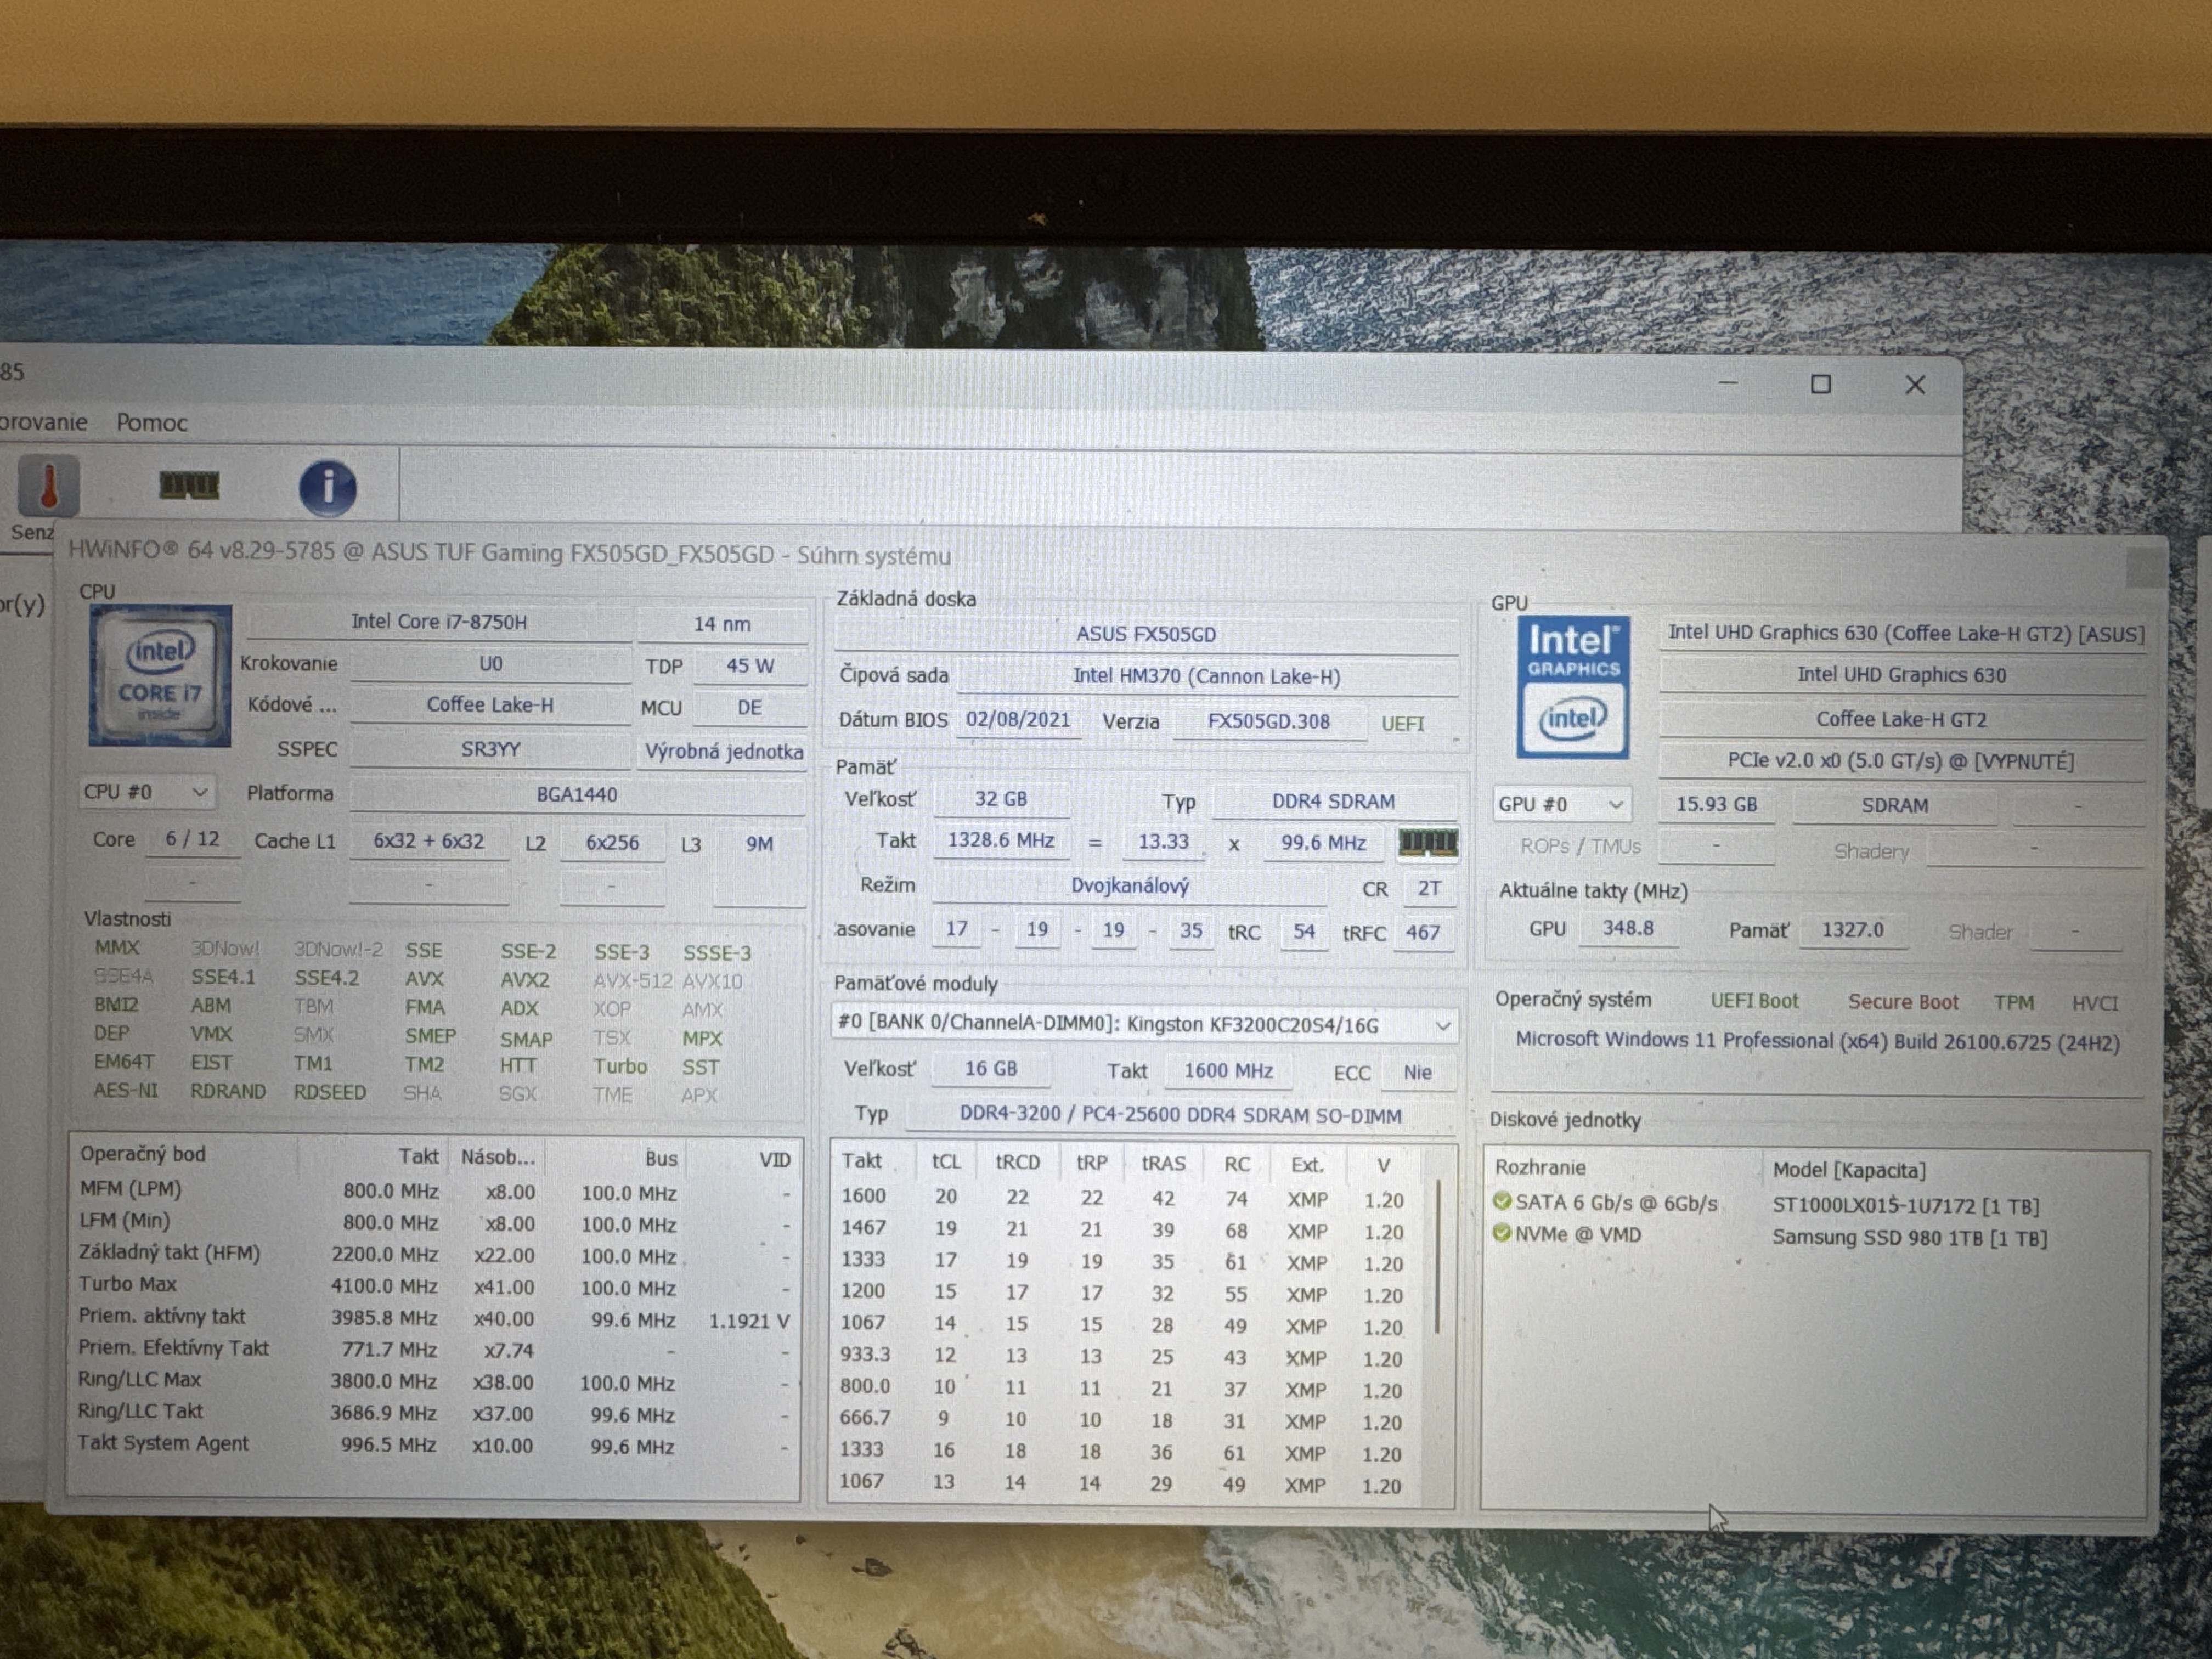Click the AES-NI feature flag
Image resolution: width=2212 pixels, height=1659 pixels.
click(x=125, y=1090)
